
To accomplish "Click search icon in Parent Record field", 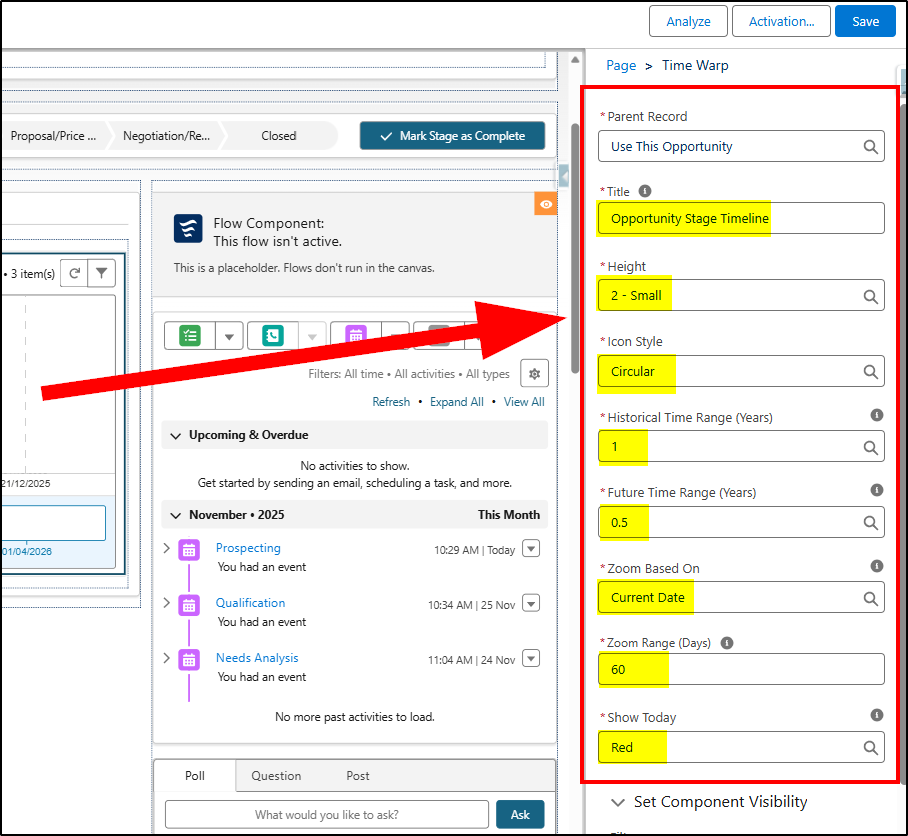I will pyautogui.click(x=870, y=147).
